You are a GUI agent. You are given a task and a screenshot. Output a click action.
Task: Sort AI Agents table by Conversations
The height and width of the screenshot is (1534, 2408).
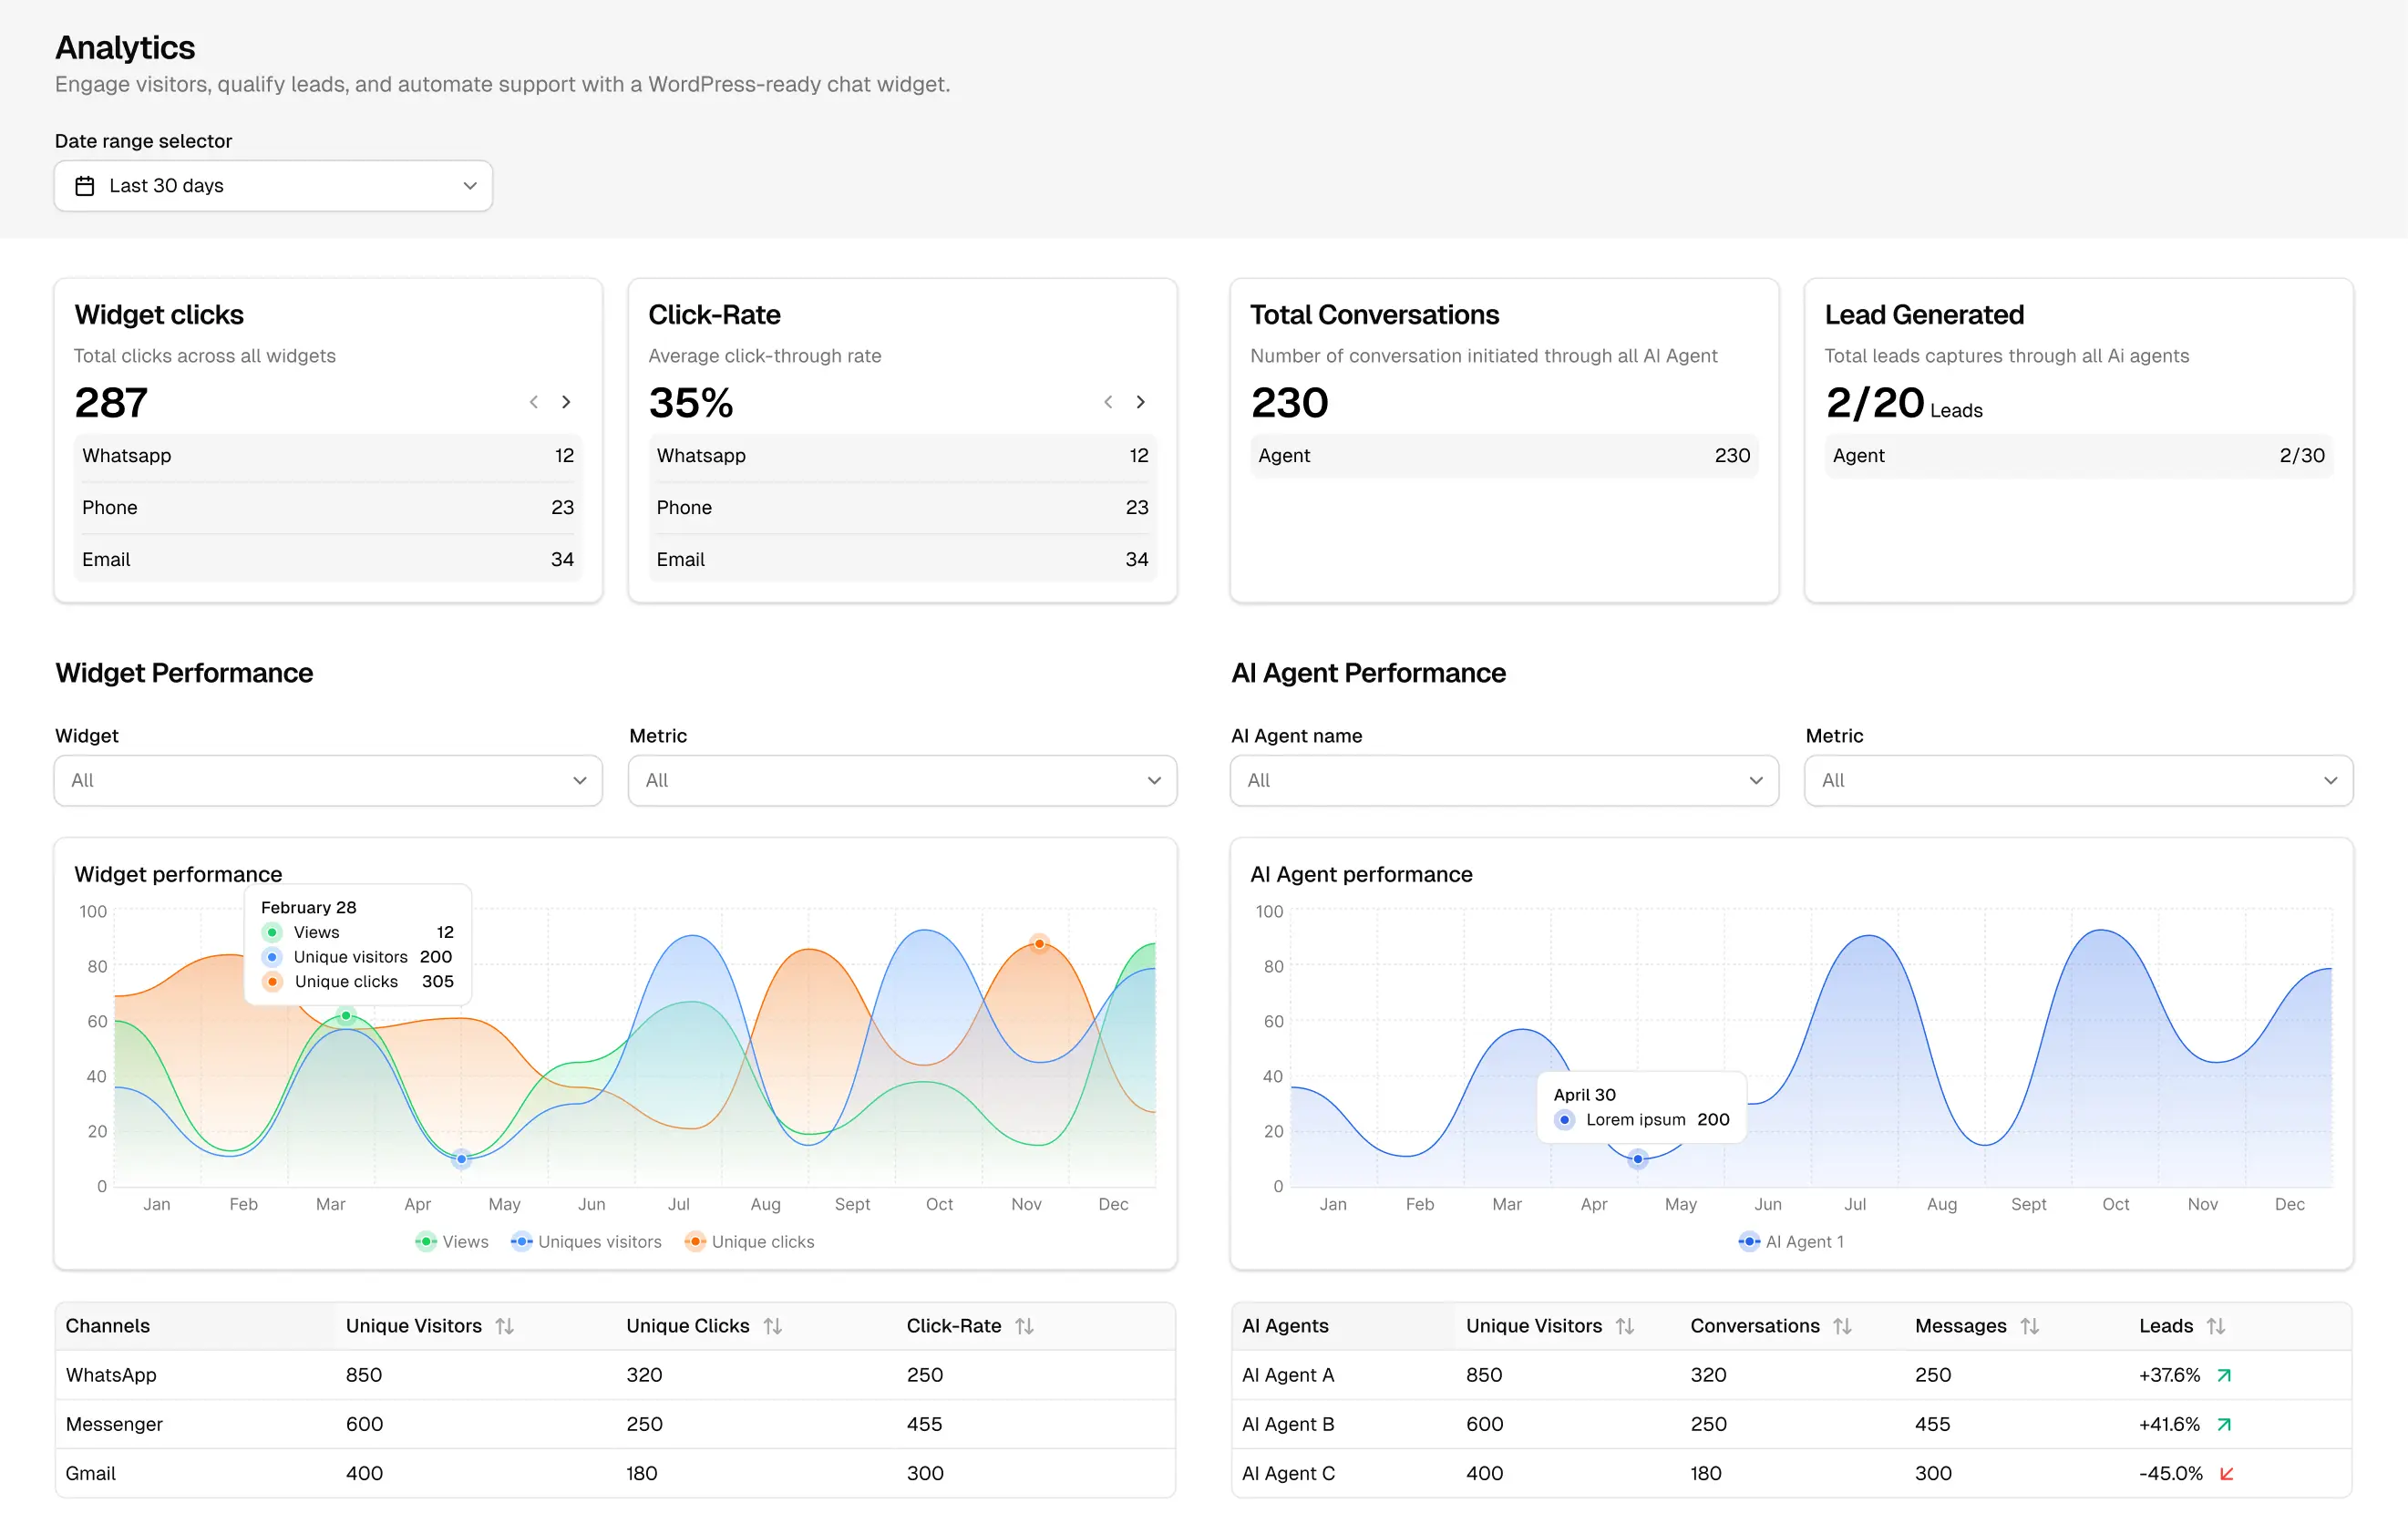1843,1326
